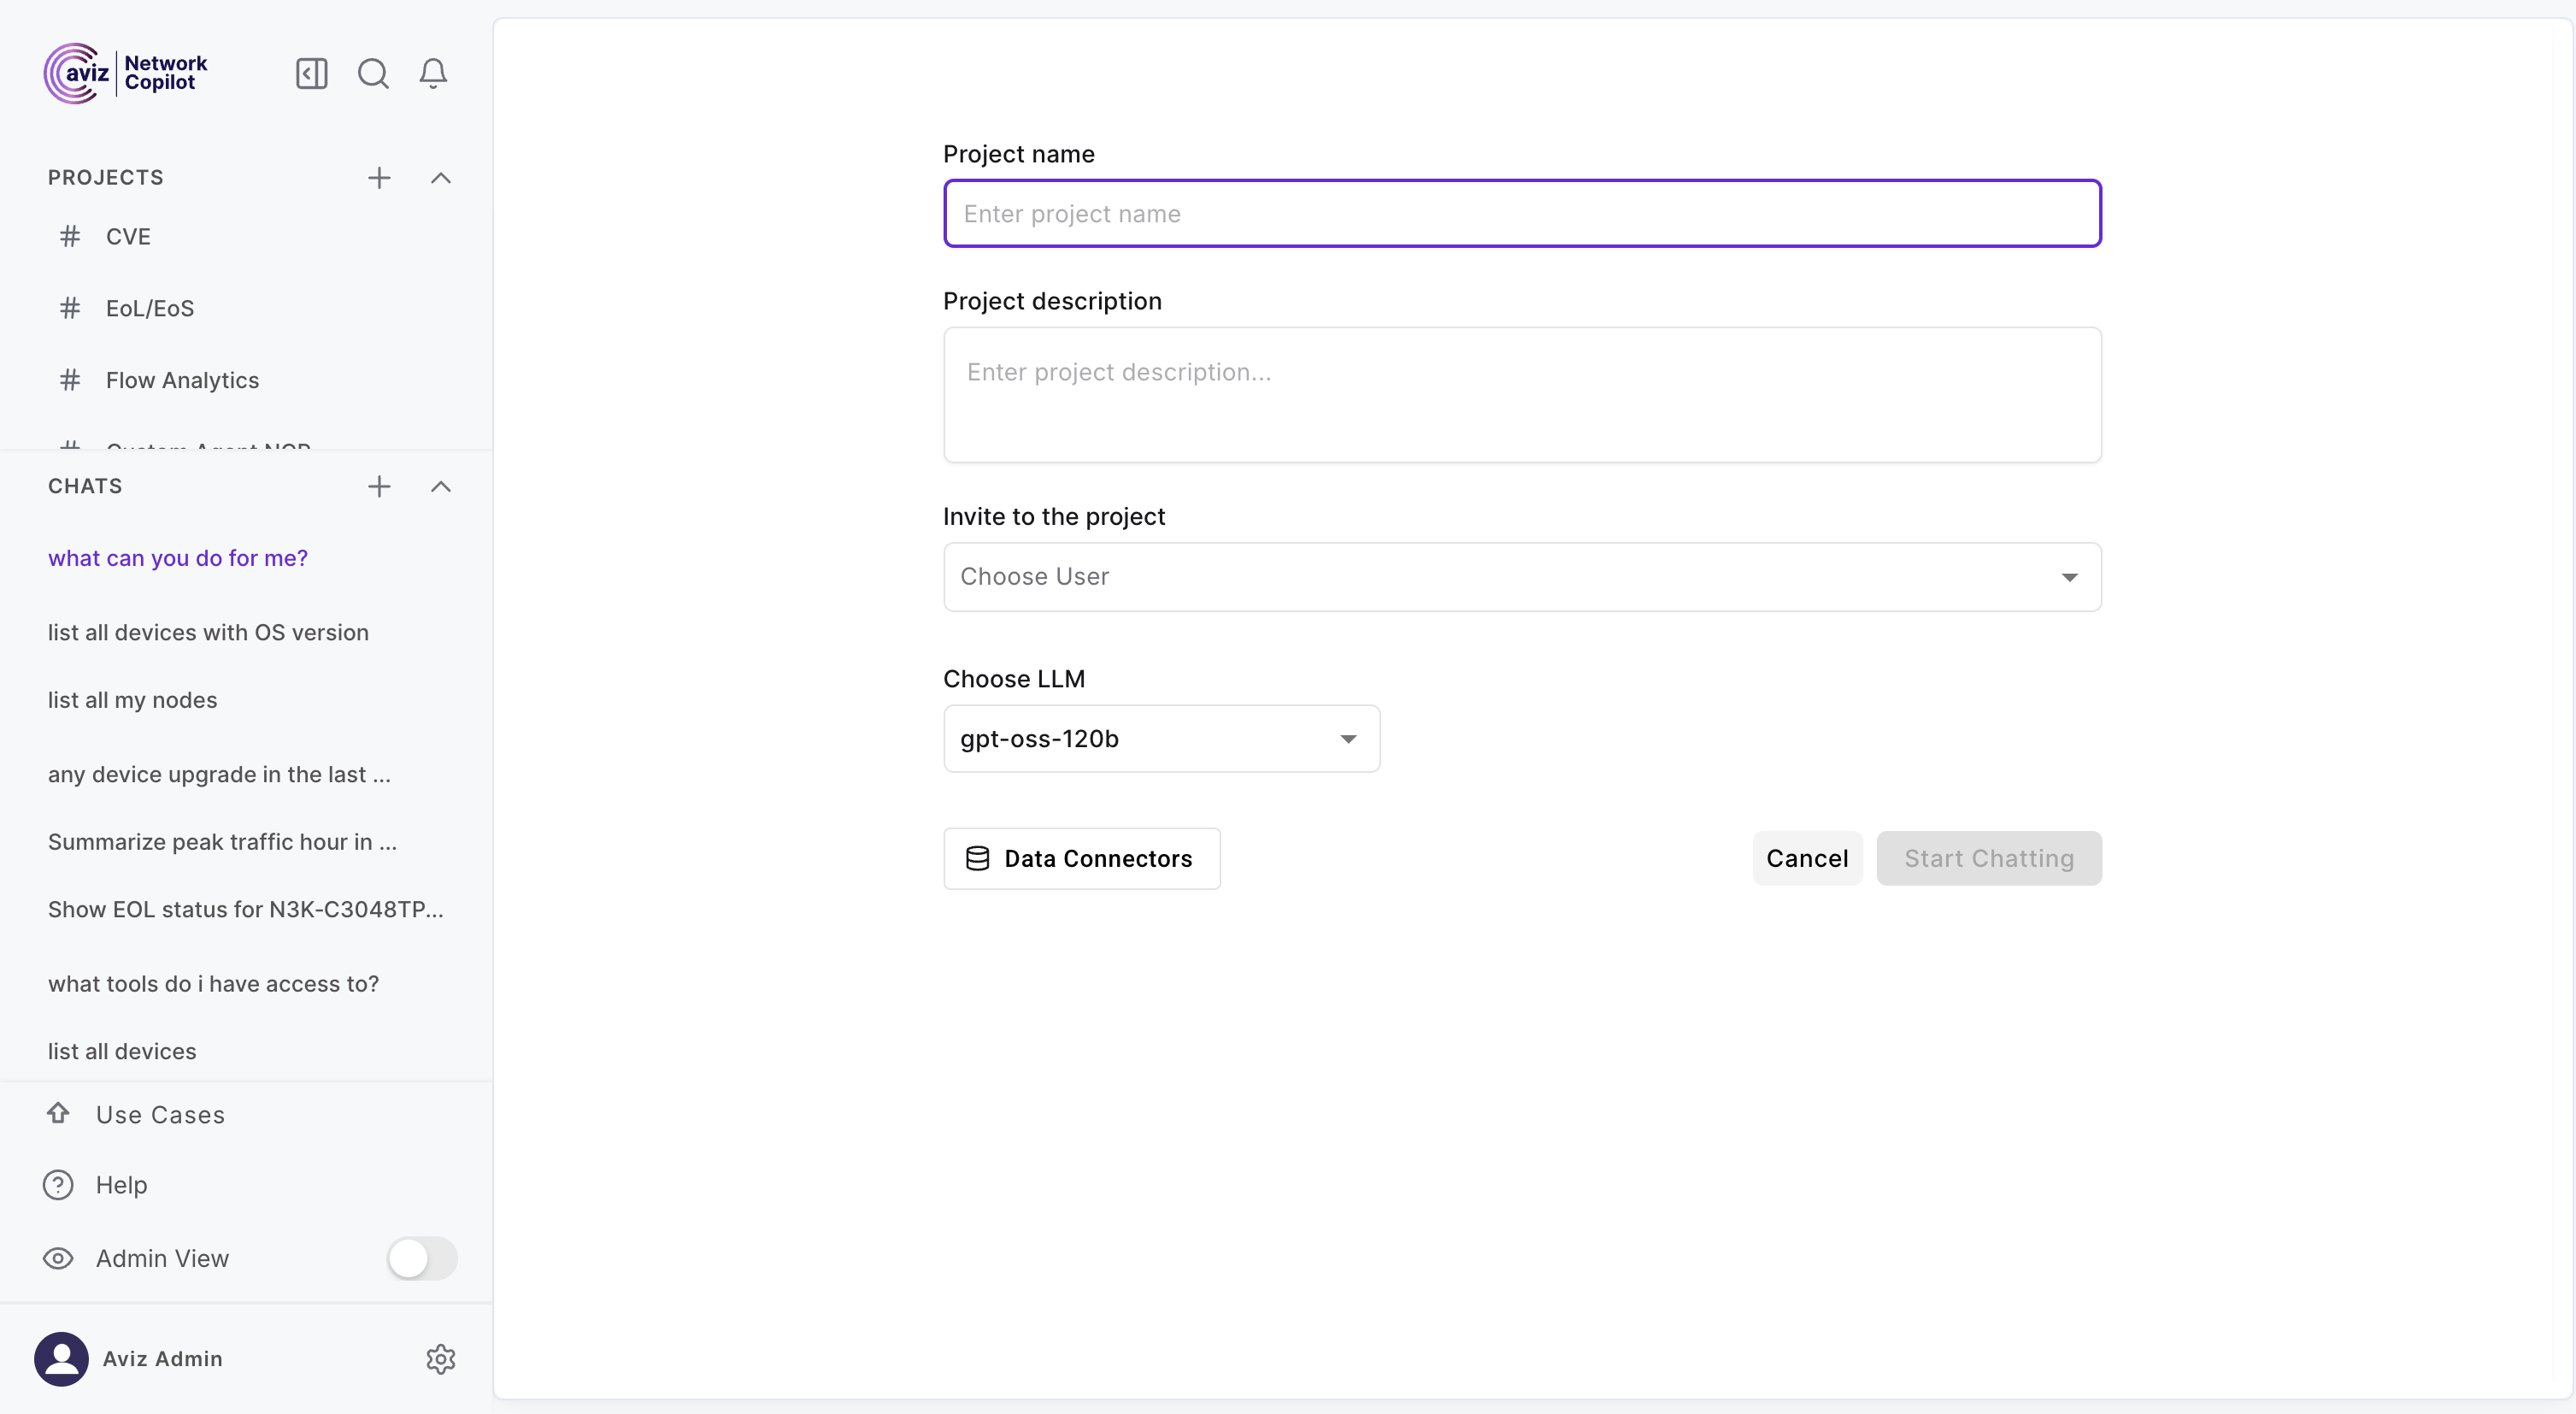
Task: Open the EoL/EoS project
Action: 150,308
